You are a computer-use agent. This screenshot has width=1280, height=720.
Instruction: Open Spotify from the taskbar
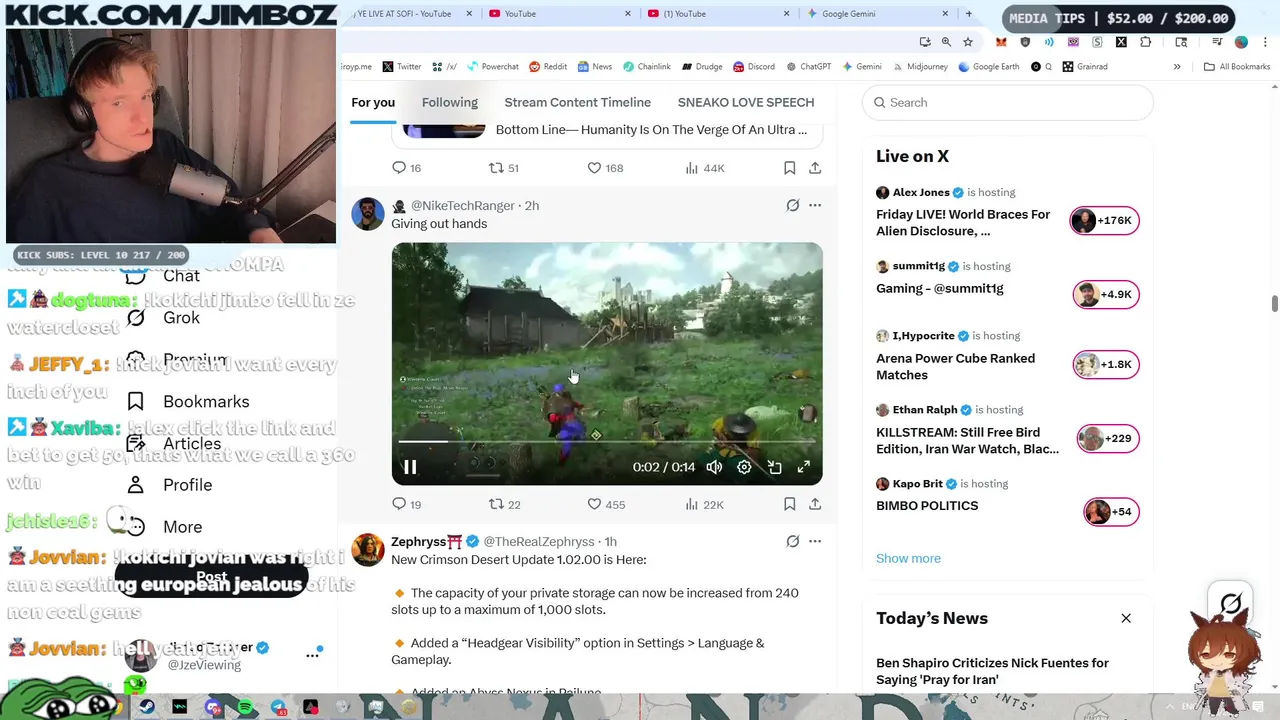click(245, 708)
